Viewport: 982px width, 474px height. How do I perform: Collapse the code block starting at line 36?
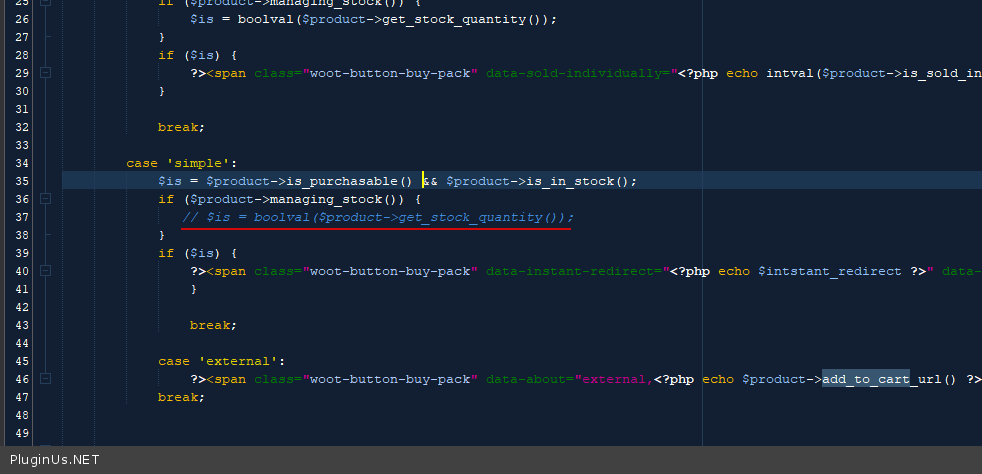(44, 199)
